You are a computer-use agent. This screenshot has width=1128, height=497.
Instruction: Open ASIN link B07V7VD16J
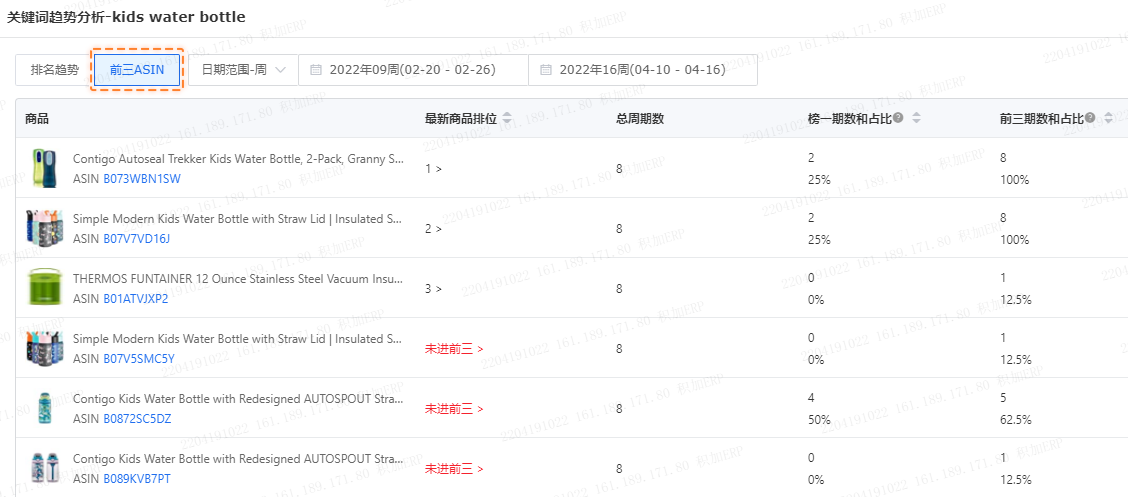coord(137,239)
